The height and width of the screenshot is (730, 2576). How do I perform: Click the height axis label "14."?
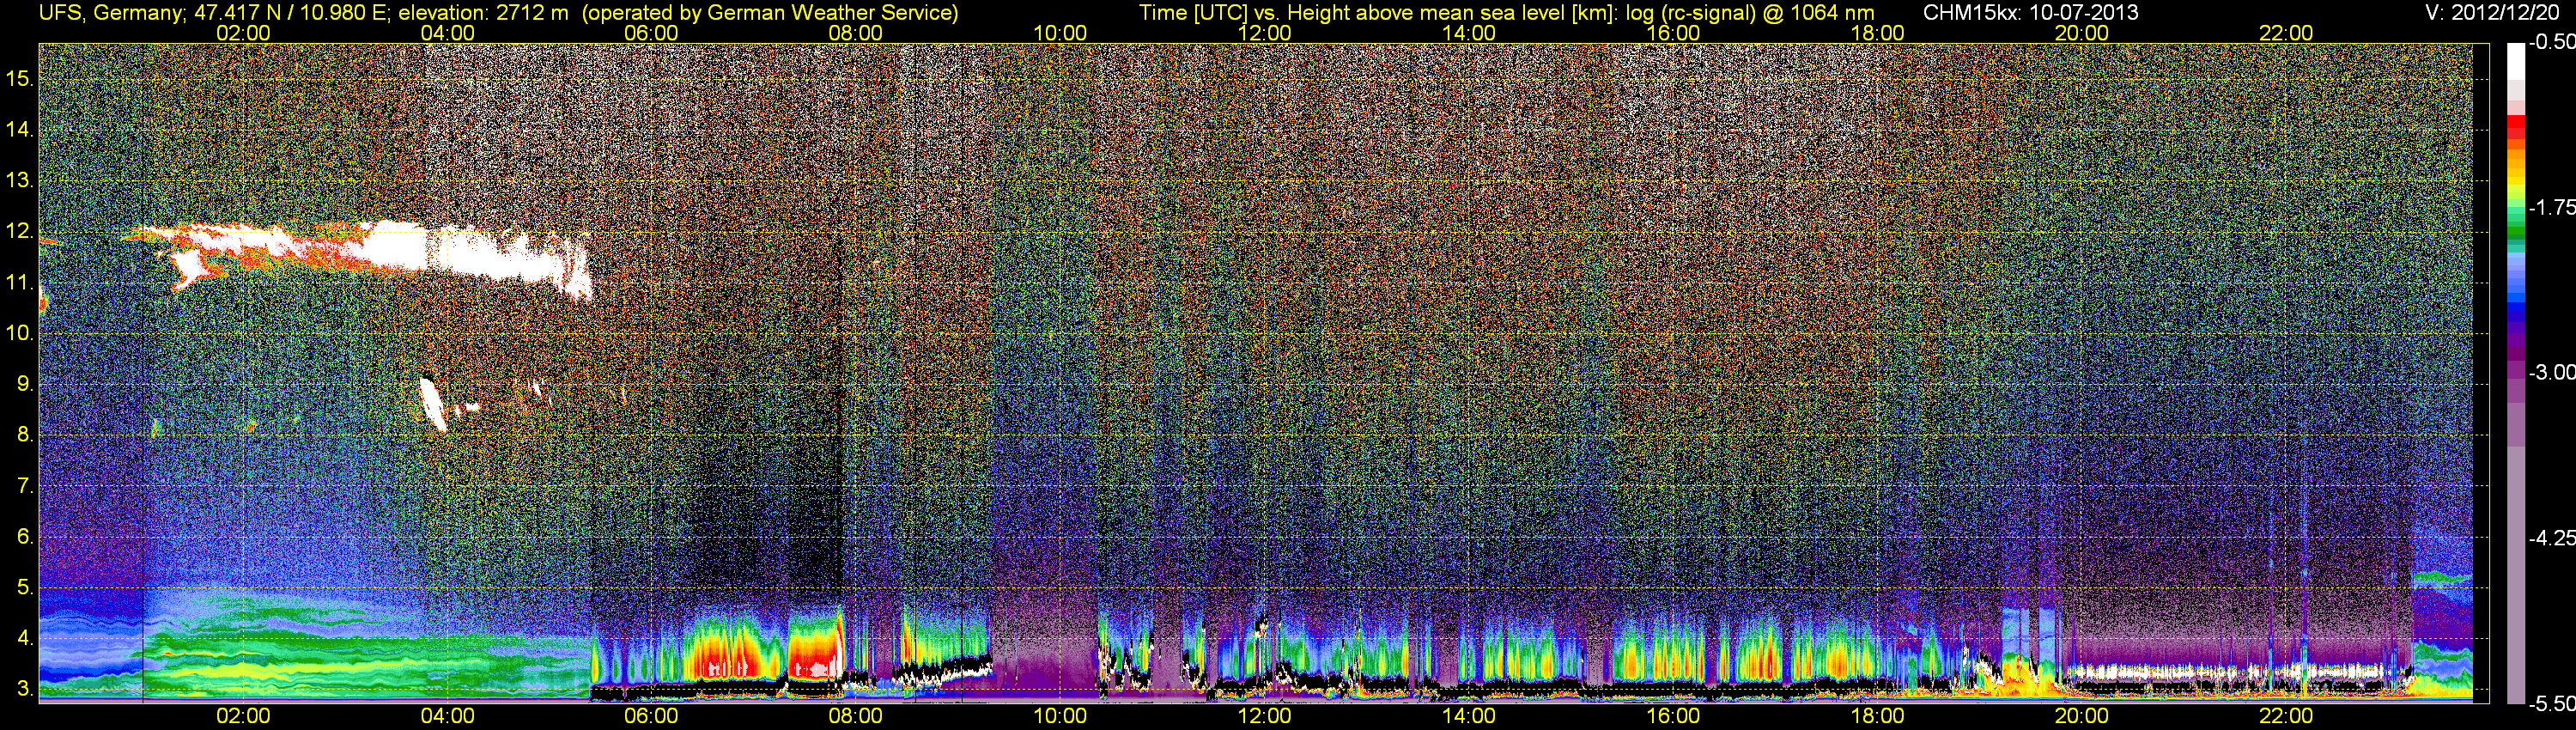[20, 130]
